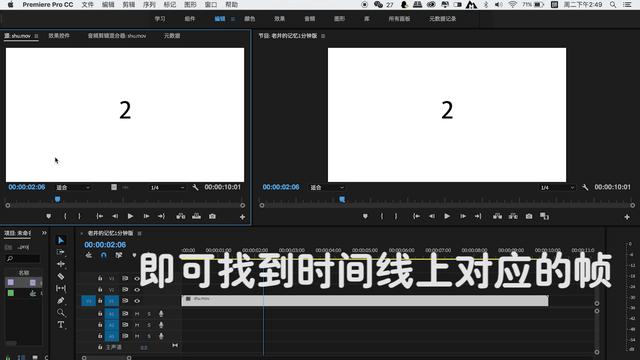The image size is (640, 360).
Task: Mark In point in Program monitor
Action: [382, 216]
